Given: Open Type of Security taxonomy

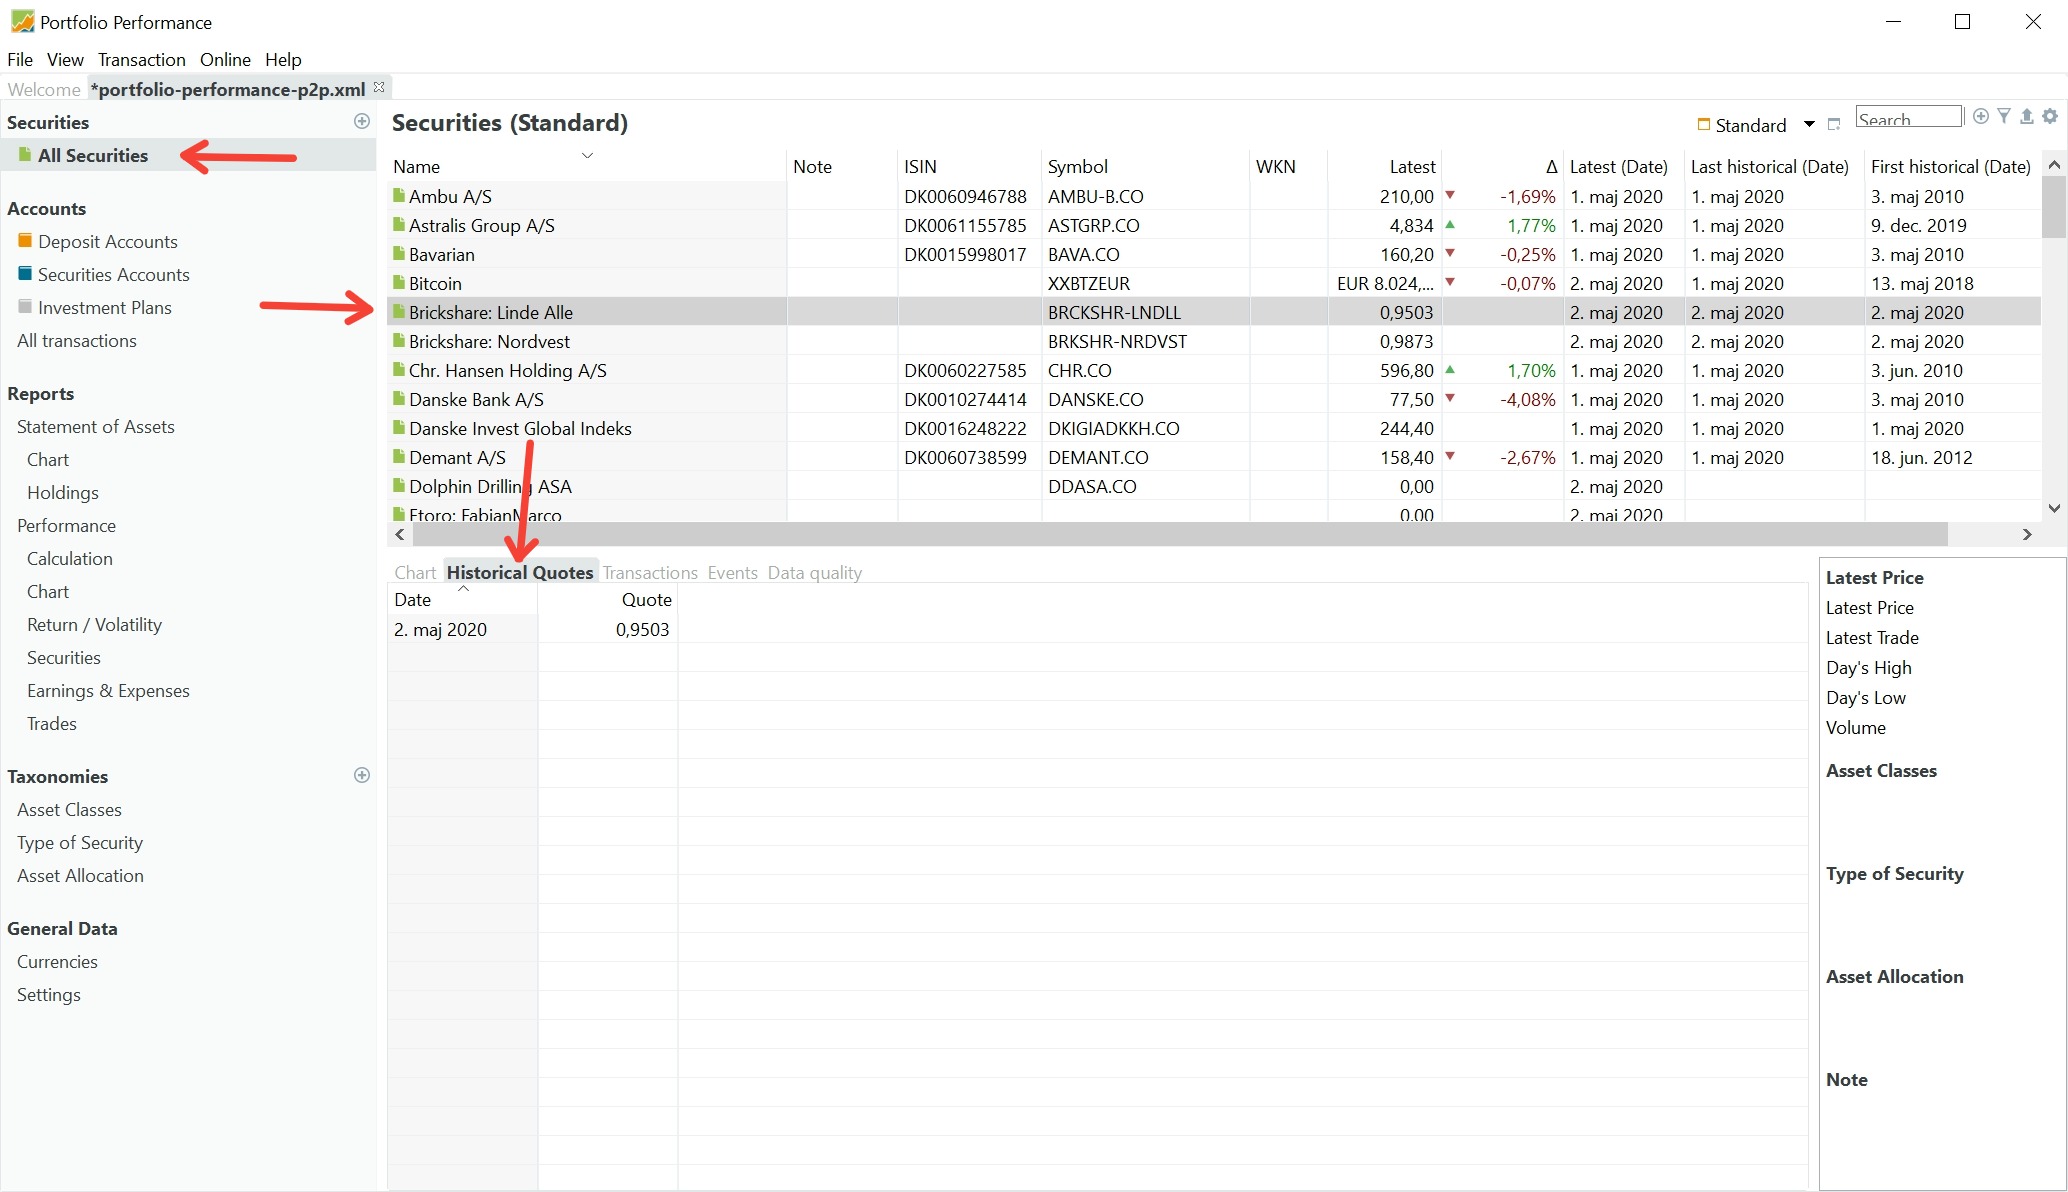Looking at the screenshot, I should tap(80, 842).
